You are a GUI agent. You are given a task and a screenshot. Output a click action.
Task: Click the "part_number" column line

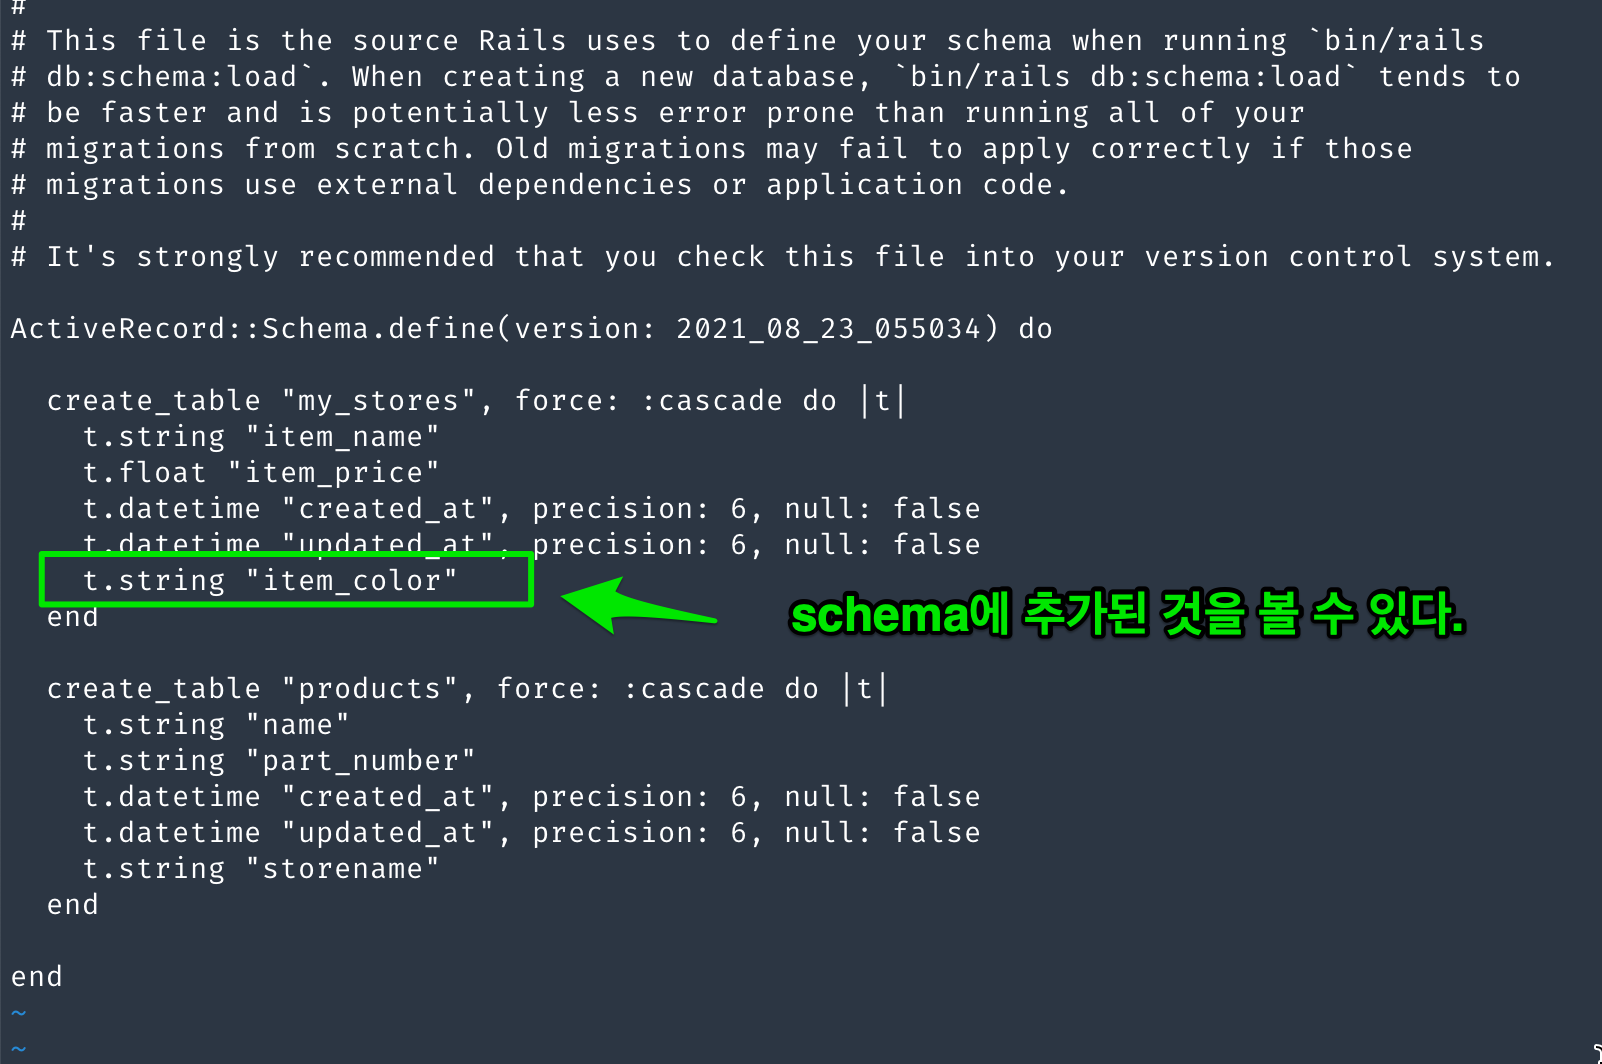tap(360, 761)
